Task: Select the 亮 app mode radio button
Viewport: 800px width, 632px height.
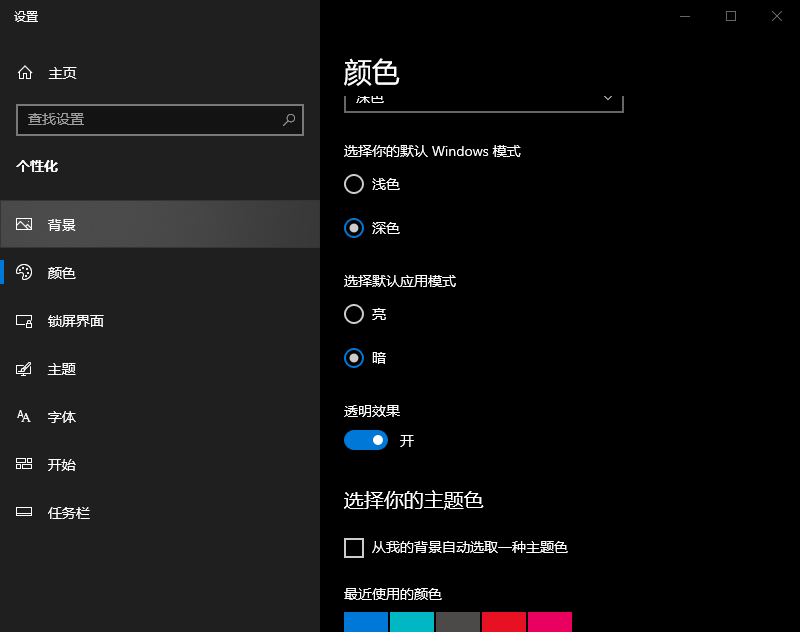Action: click(354, 314)
